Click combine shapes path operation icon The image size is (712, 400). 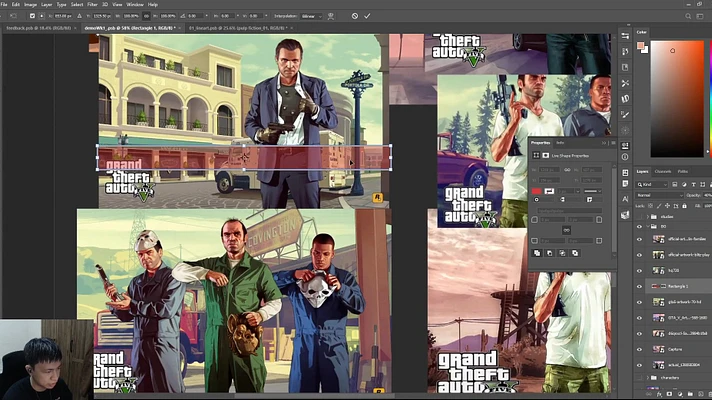pyautogui.click(x=537, y=253)
